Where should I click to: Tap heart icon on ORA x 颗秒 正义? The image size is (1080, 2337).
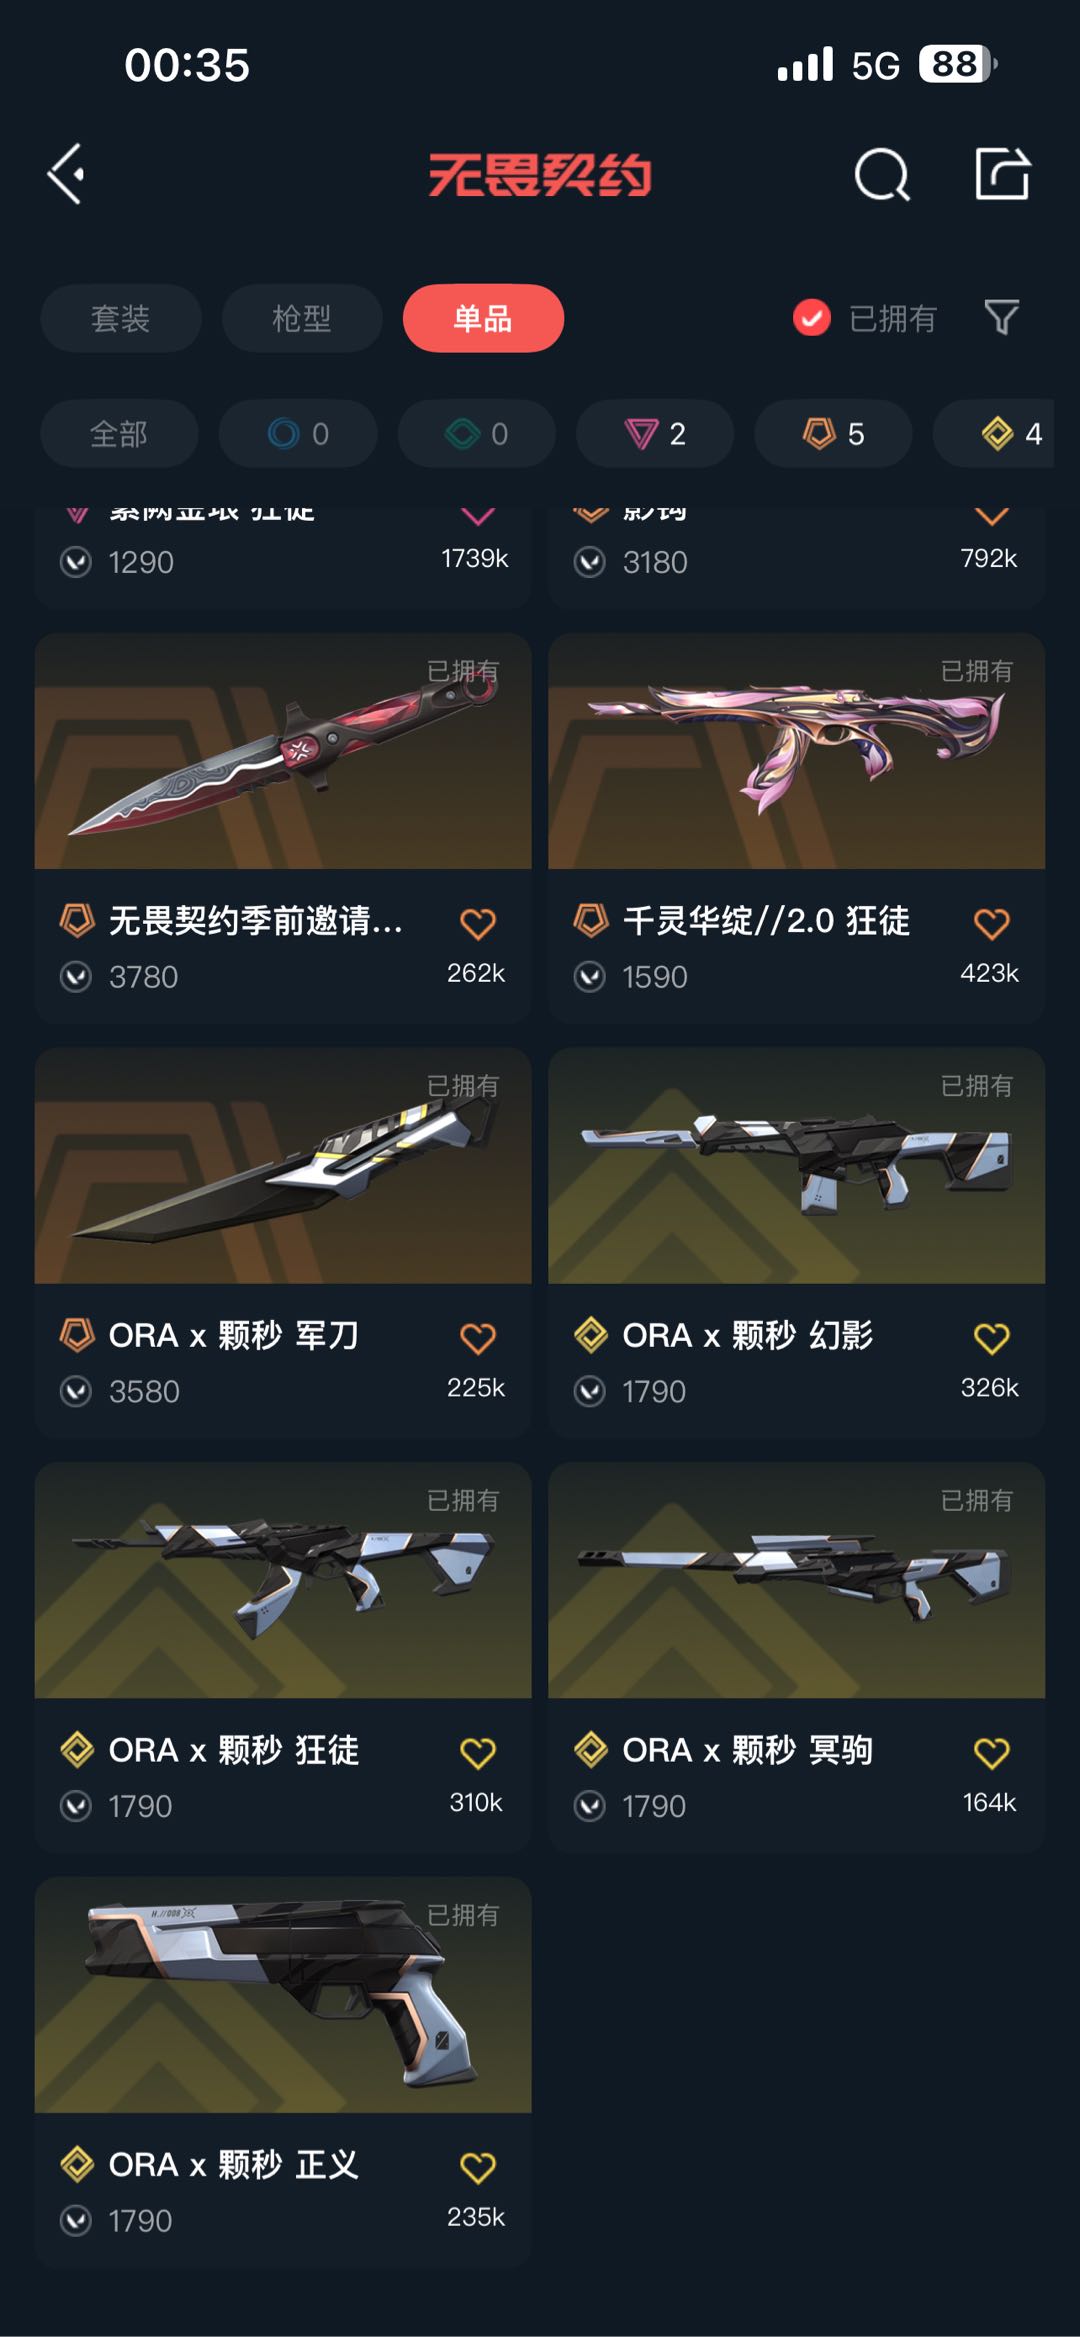pyautogui.click(x=478, y=2167)
